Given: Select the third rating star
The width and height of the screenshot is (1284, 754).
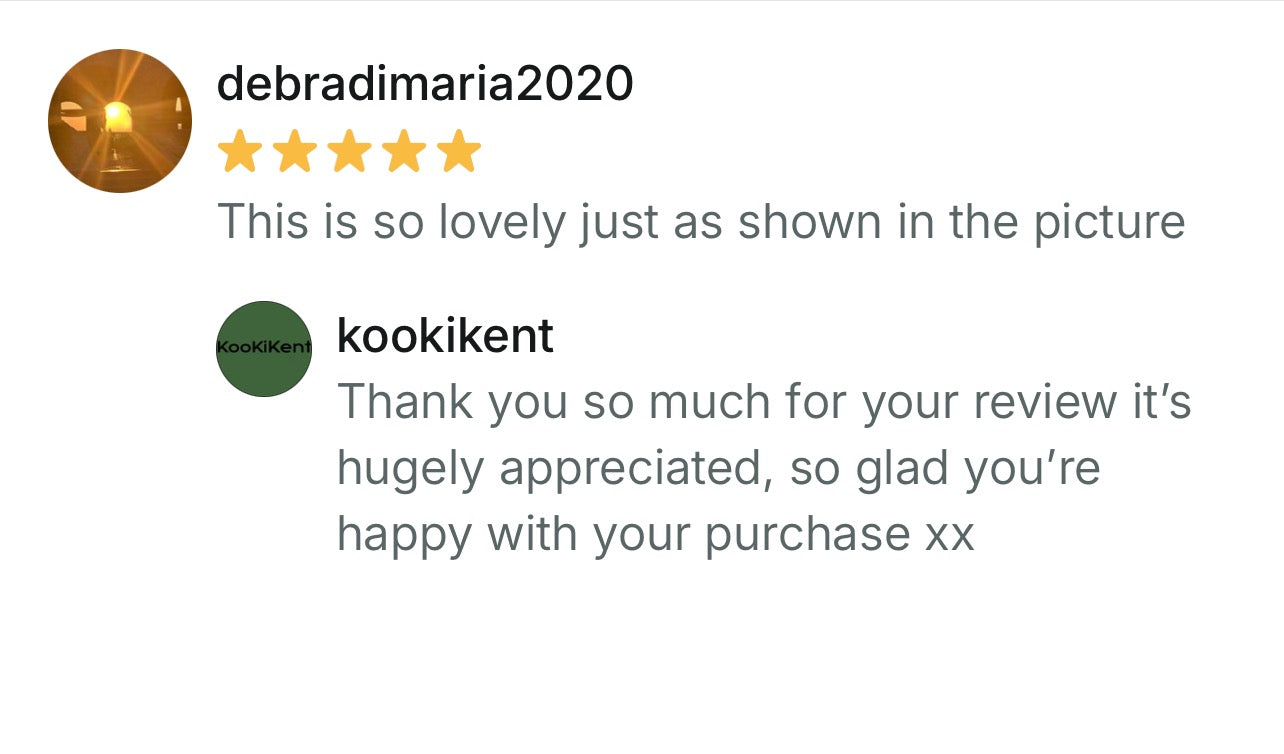Looking at the screenshot, I should [x=349, y=152].
